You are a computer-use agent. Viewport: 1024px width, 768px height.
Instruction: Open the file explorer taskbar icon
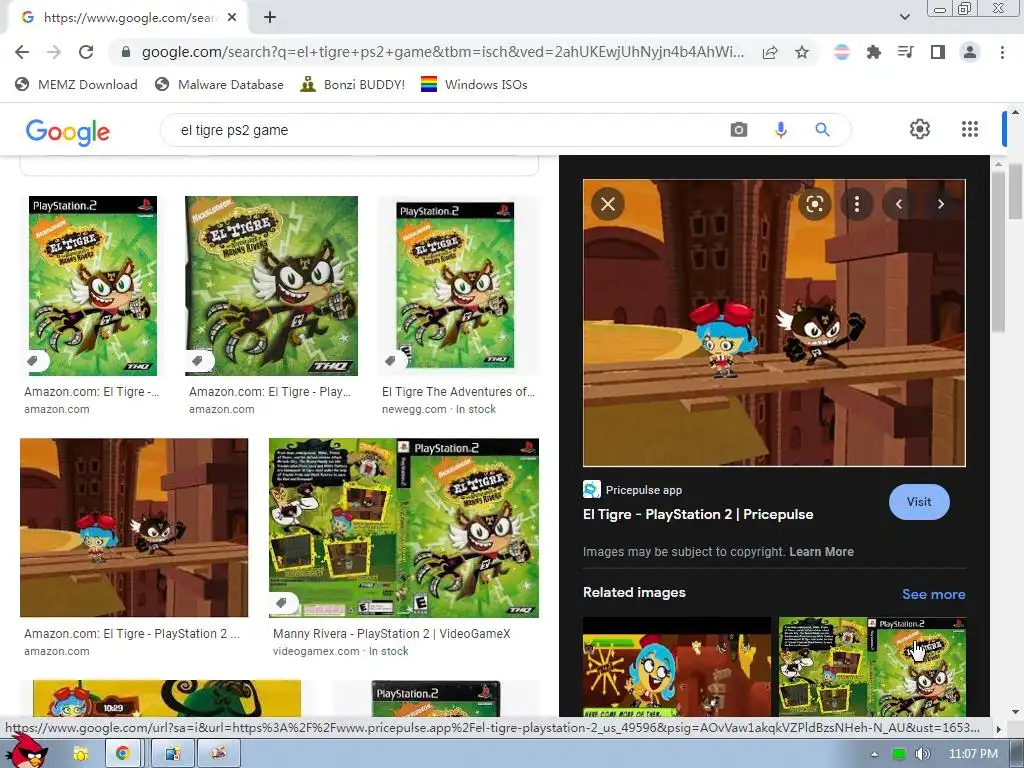point(81,754)
